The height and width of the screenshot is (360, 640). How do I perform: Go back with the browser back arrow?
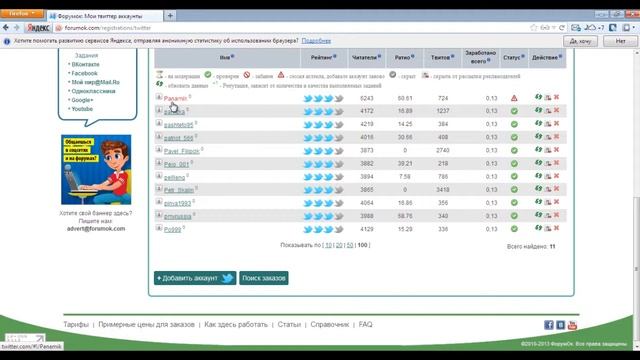tap(6, 27)
